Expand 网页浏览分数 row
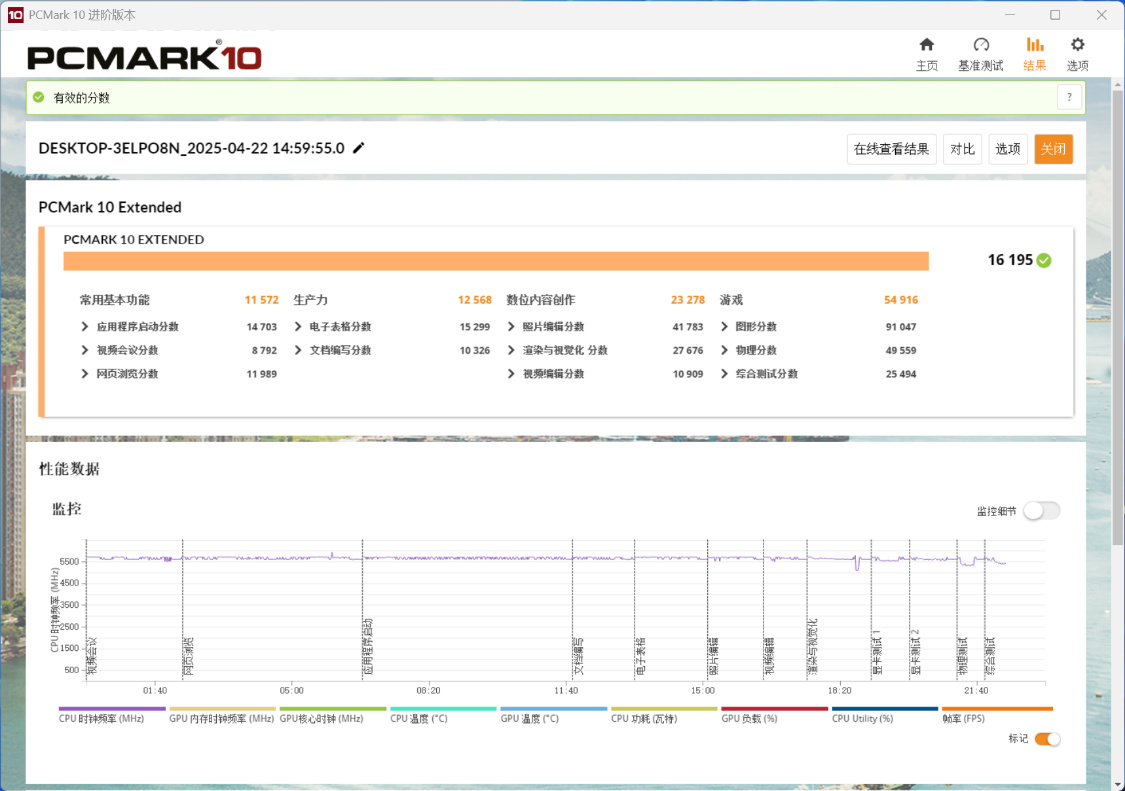The width and height of the screenshot is (1125, 791). 85,374
